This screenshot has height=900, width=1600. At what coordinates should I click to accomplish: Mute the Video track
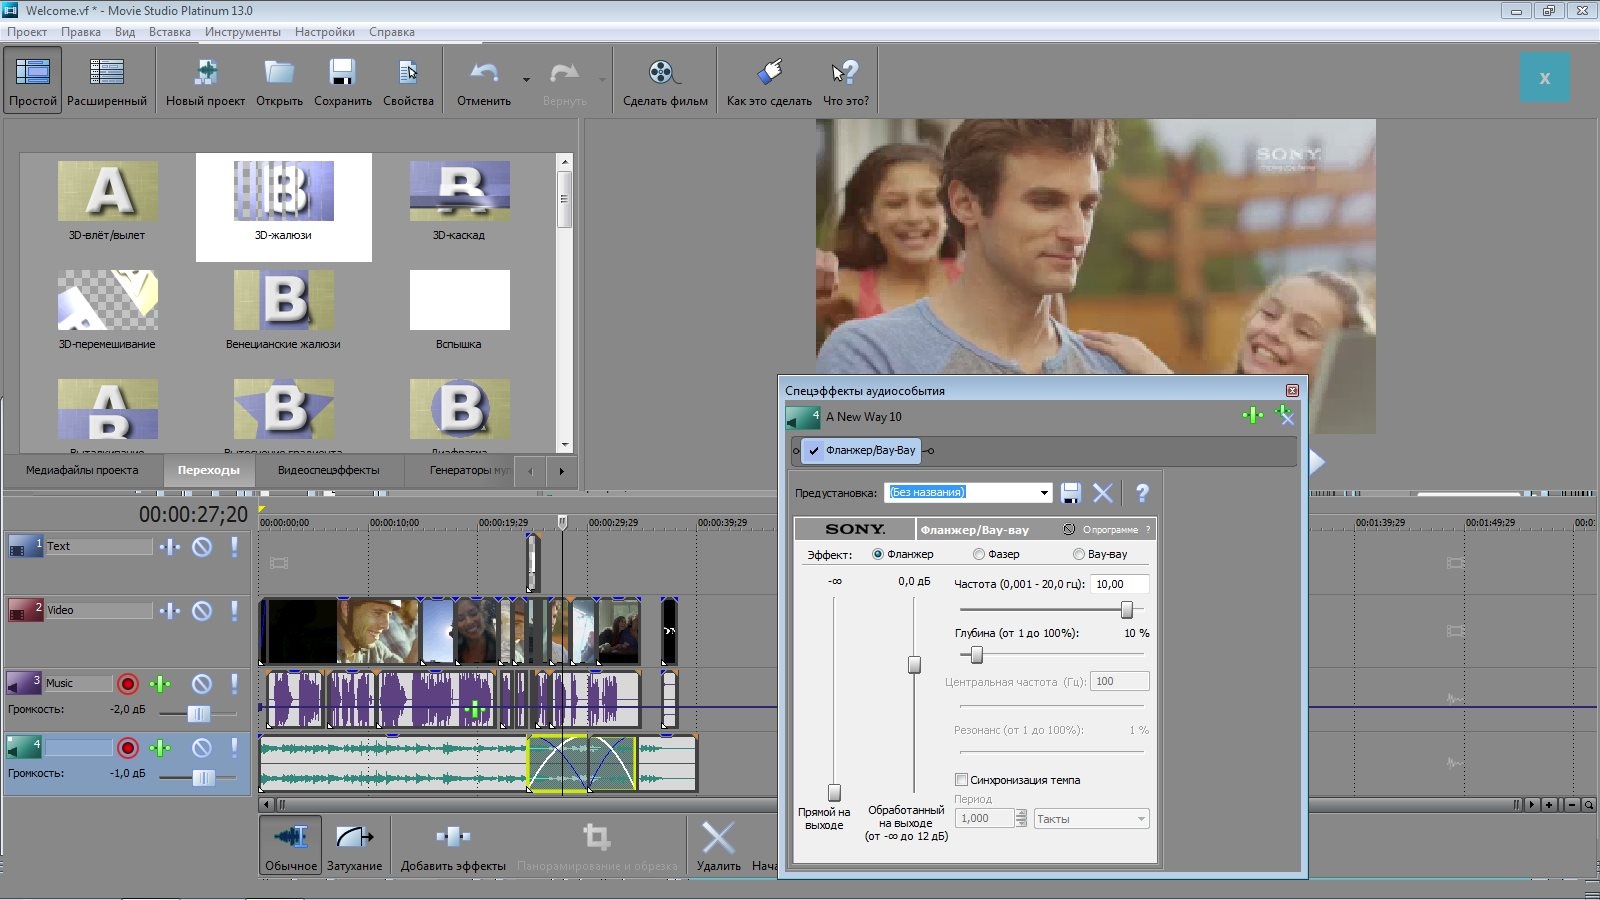(x=202, y=611)
